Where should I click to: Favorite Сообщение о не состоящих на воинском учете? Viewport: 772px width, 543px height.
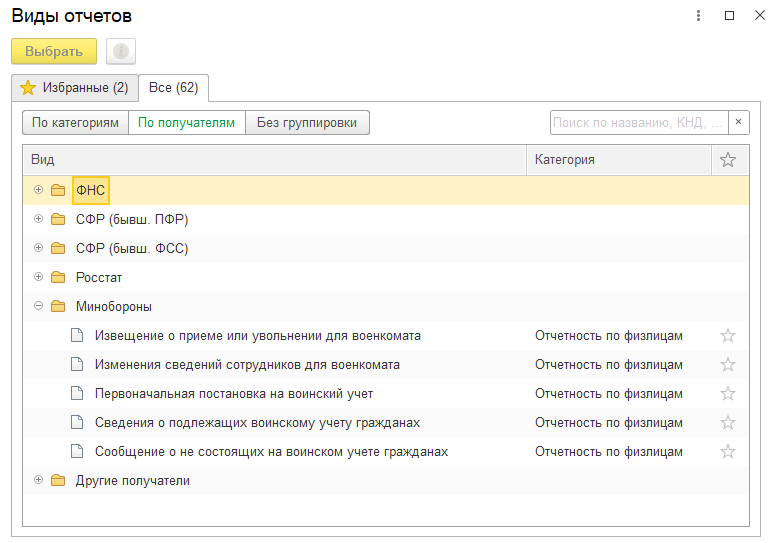728,452
